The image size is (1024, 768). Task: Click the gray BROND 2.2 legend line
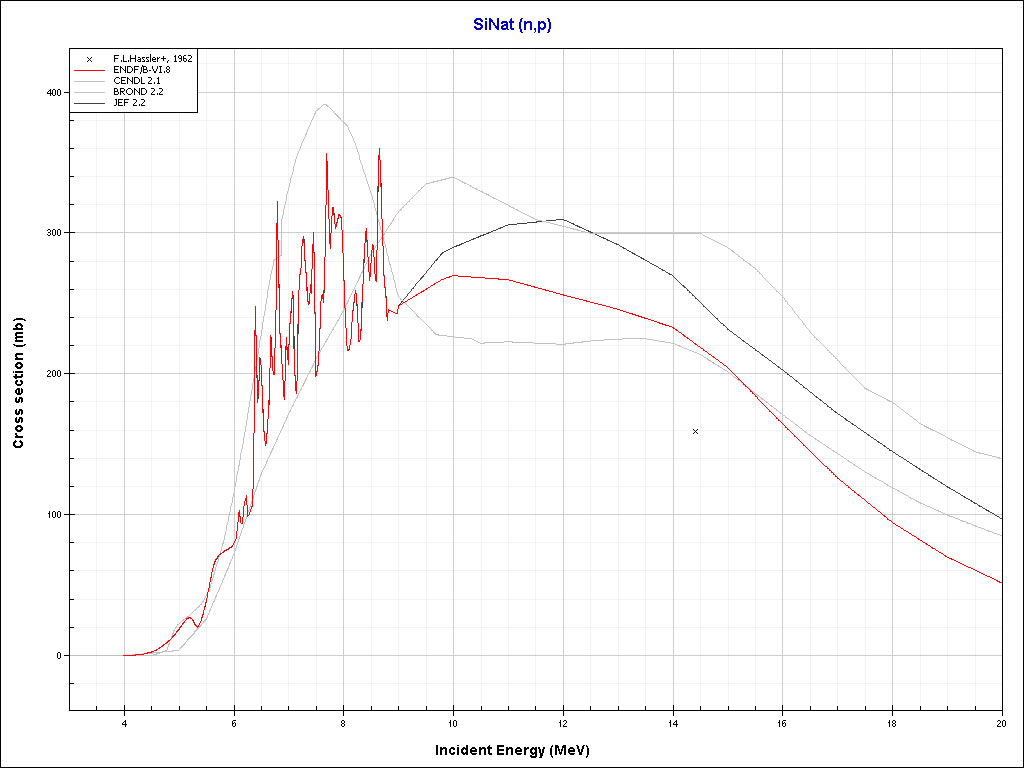point(89,91)
